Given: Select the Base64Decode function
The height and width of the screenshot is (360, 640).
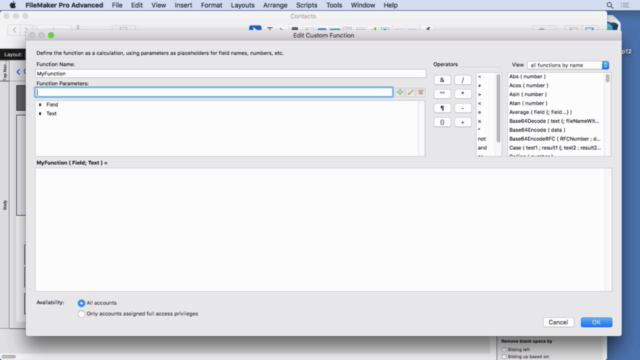Looking at the screenshot, I should (x=554, y=121).
